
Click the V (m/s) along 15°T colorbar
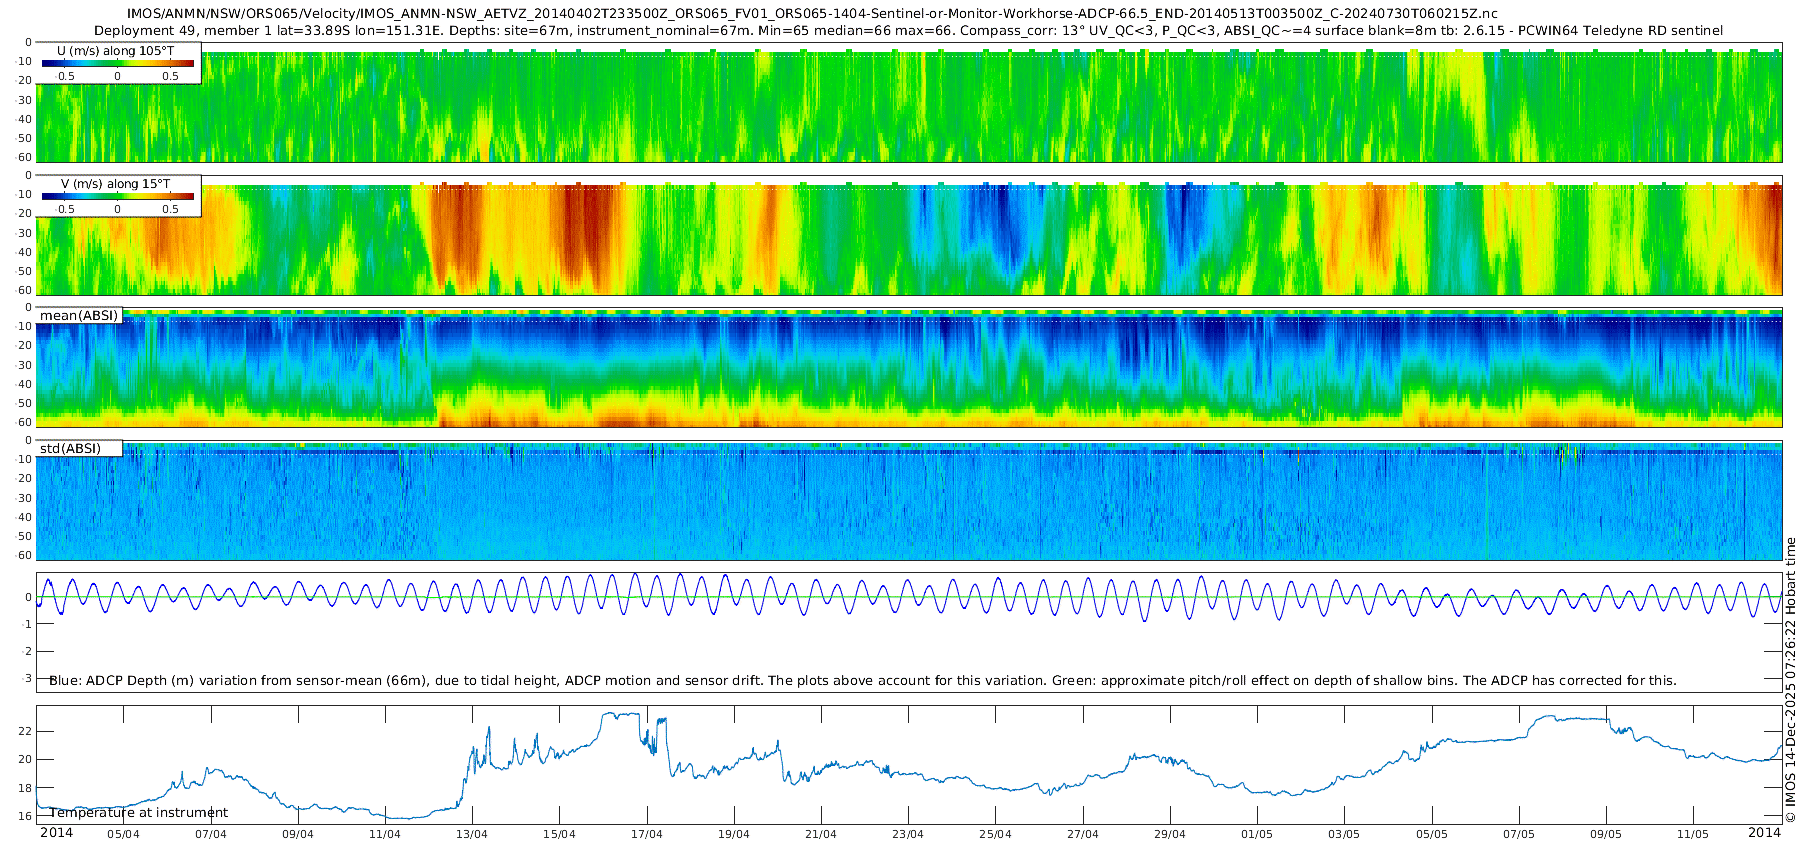pyautogui.click(x=118, y=196)
